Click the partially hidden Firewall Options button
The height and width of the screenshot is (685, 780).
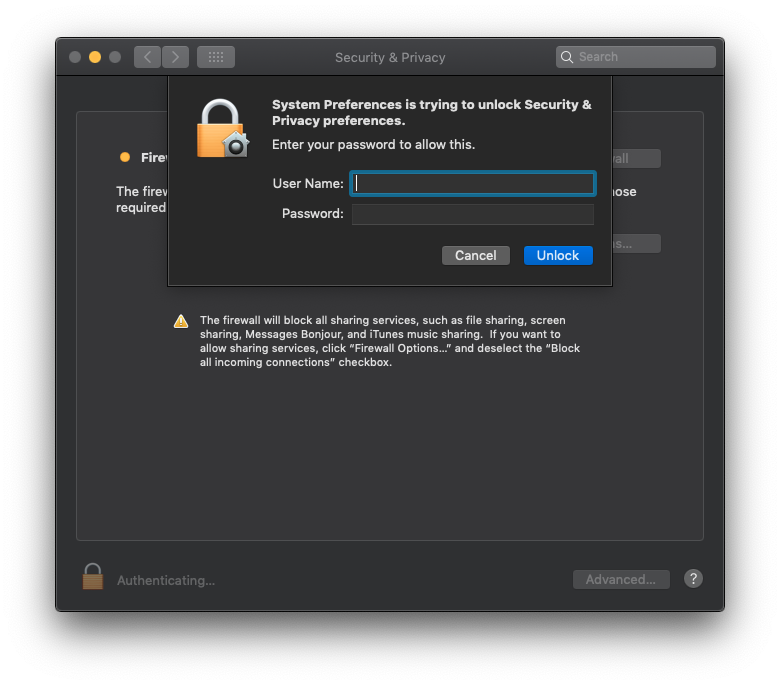coord(636,244)
